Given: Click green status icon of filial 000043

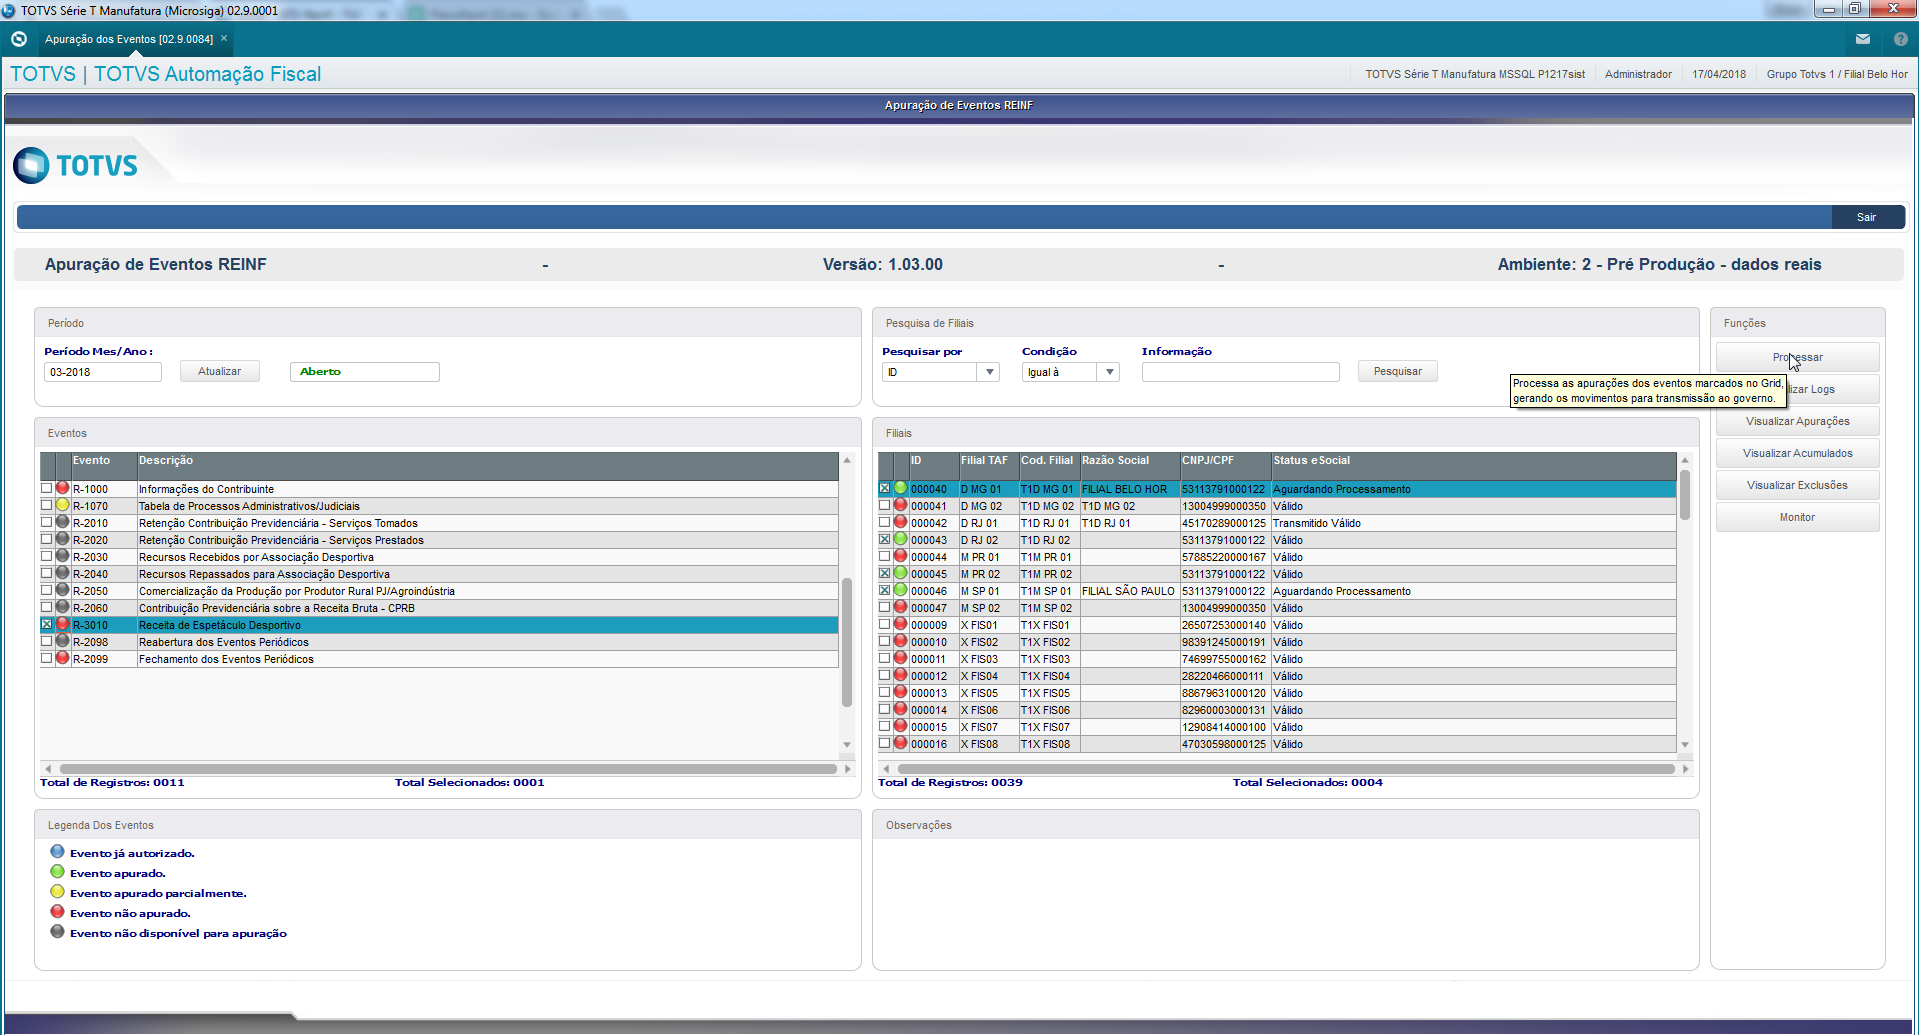Looking at the screenshot, I should 900,539.
